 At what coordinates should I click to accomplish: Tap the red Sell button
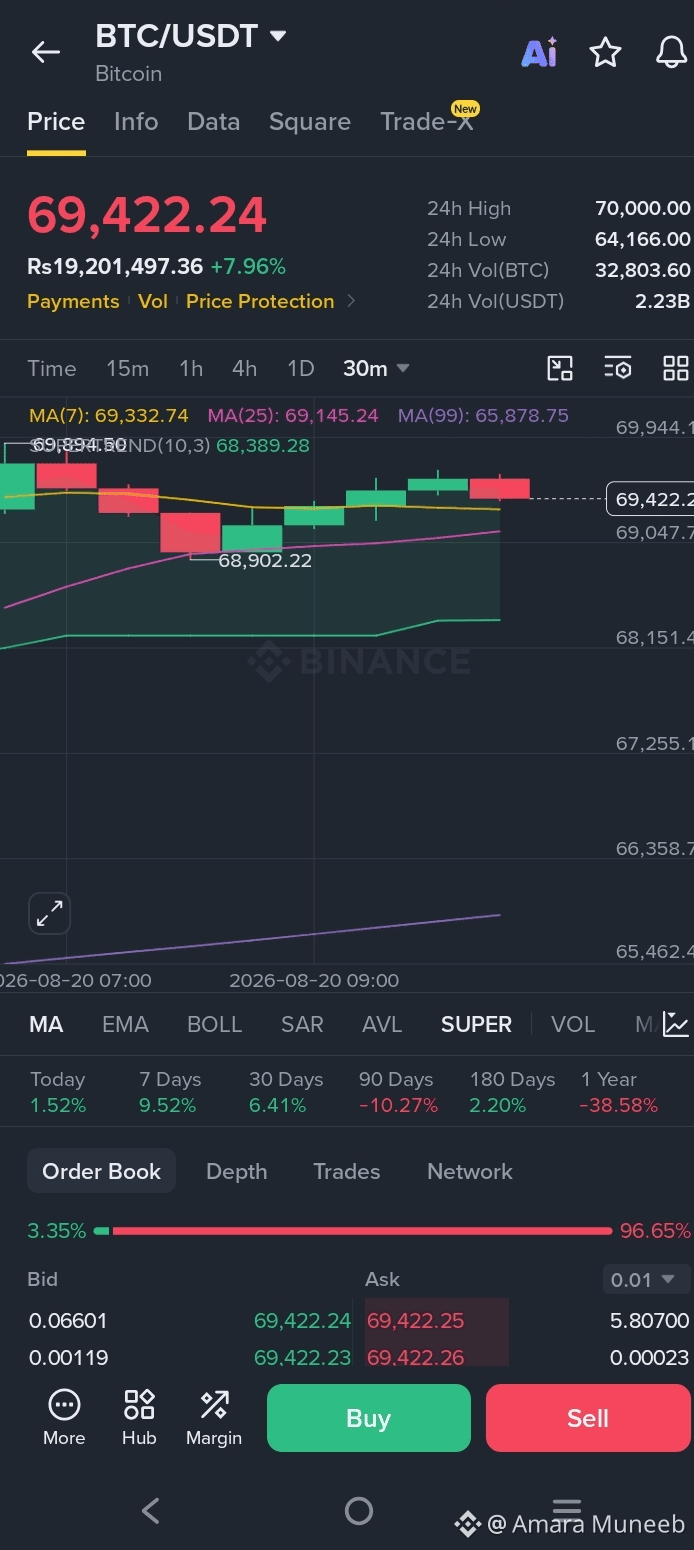588,1418
